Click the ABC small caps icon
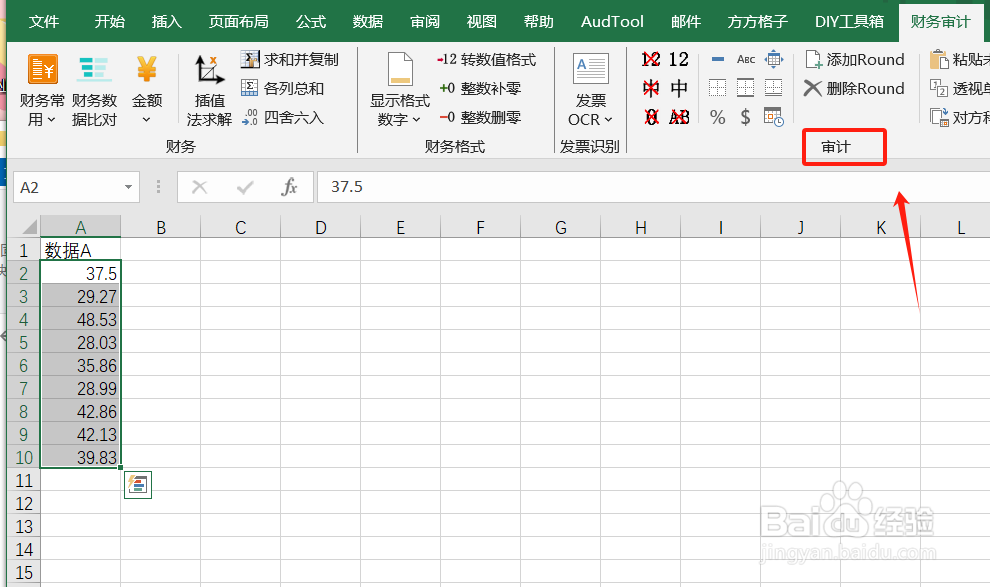Screen dimensions: 990x587 pos(746,59)
